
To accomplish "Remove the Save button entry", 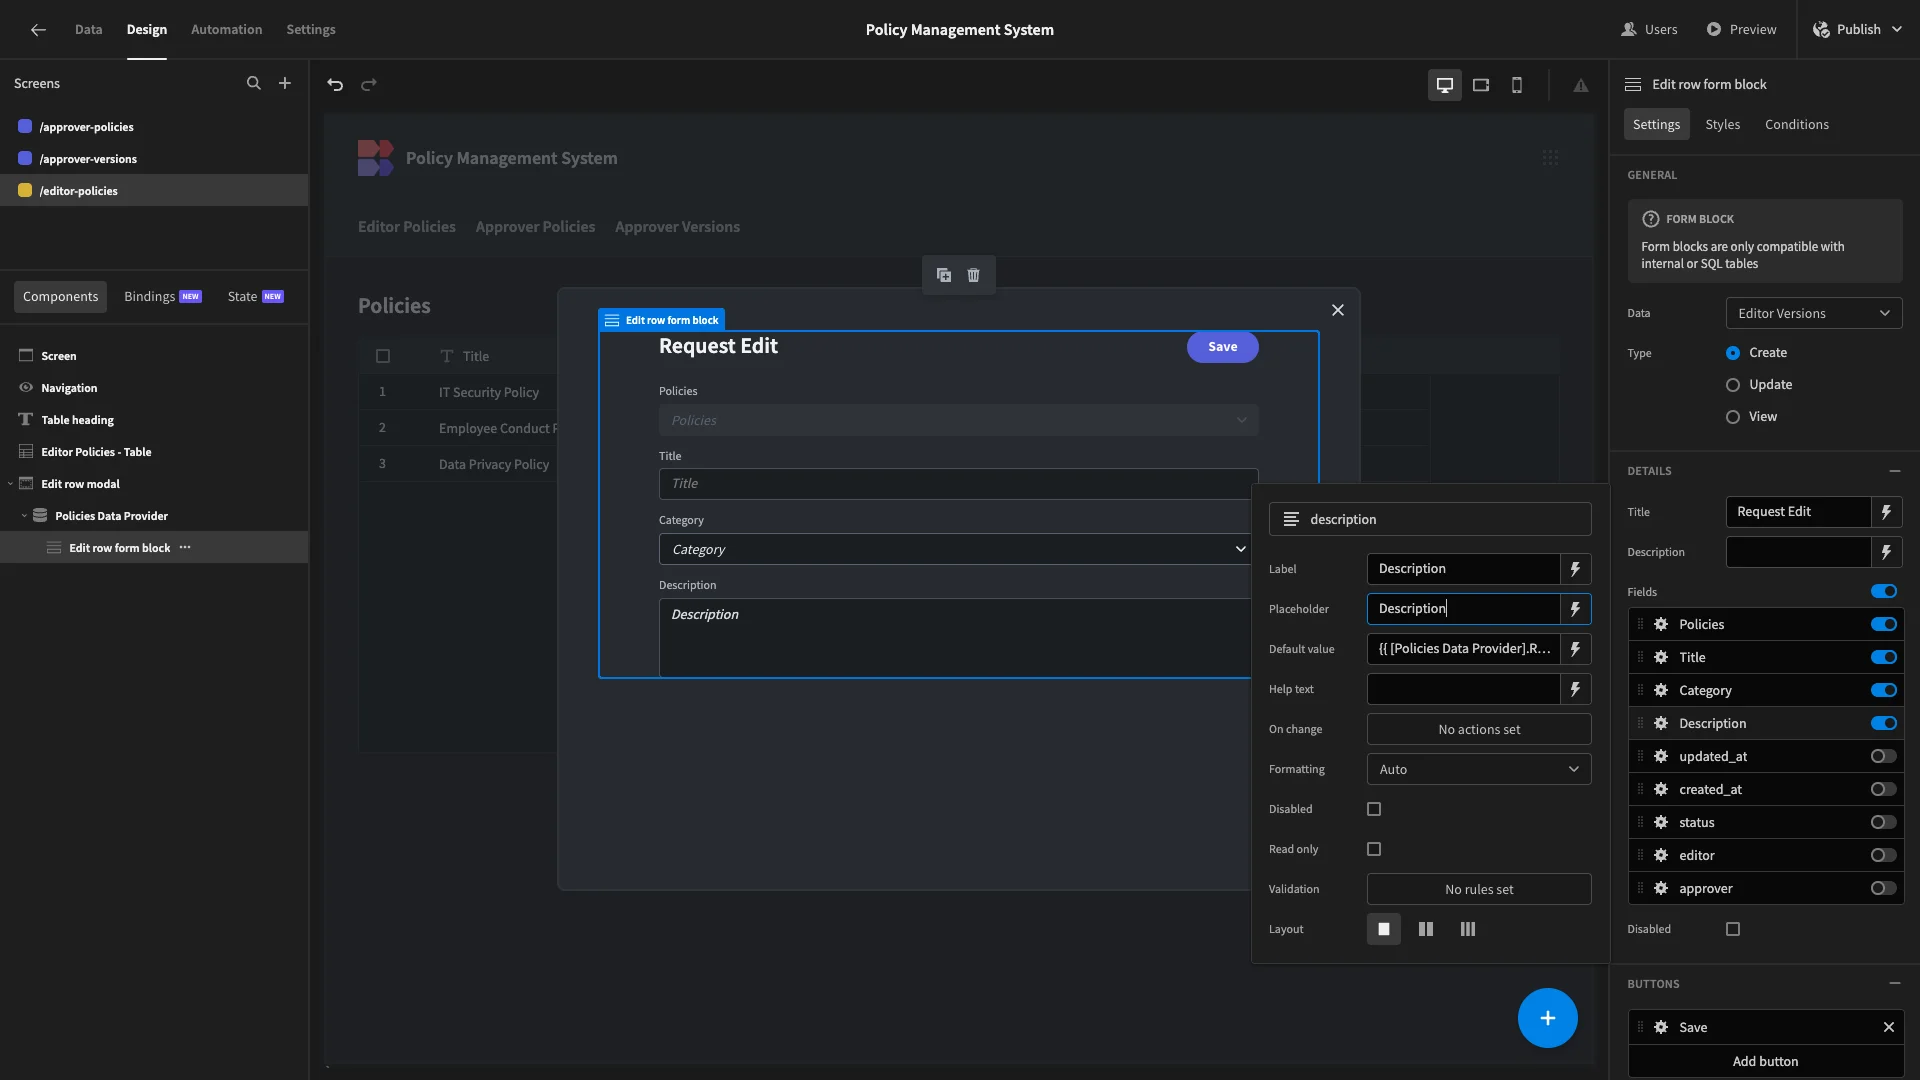I will click(x=1889, y=1027).
